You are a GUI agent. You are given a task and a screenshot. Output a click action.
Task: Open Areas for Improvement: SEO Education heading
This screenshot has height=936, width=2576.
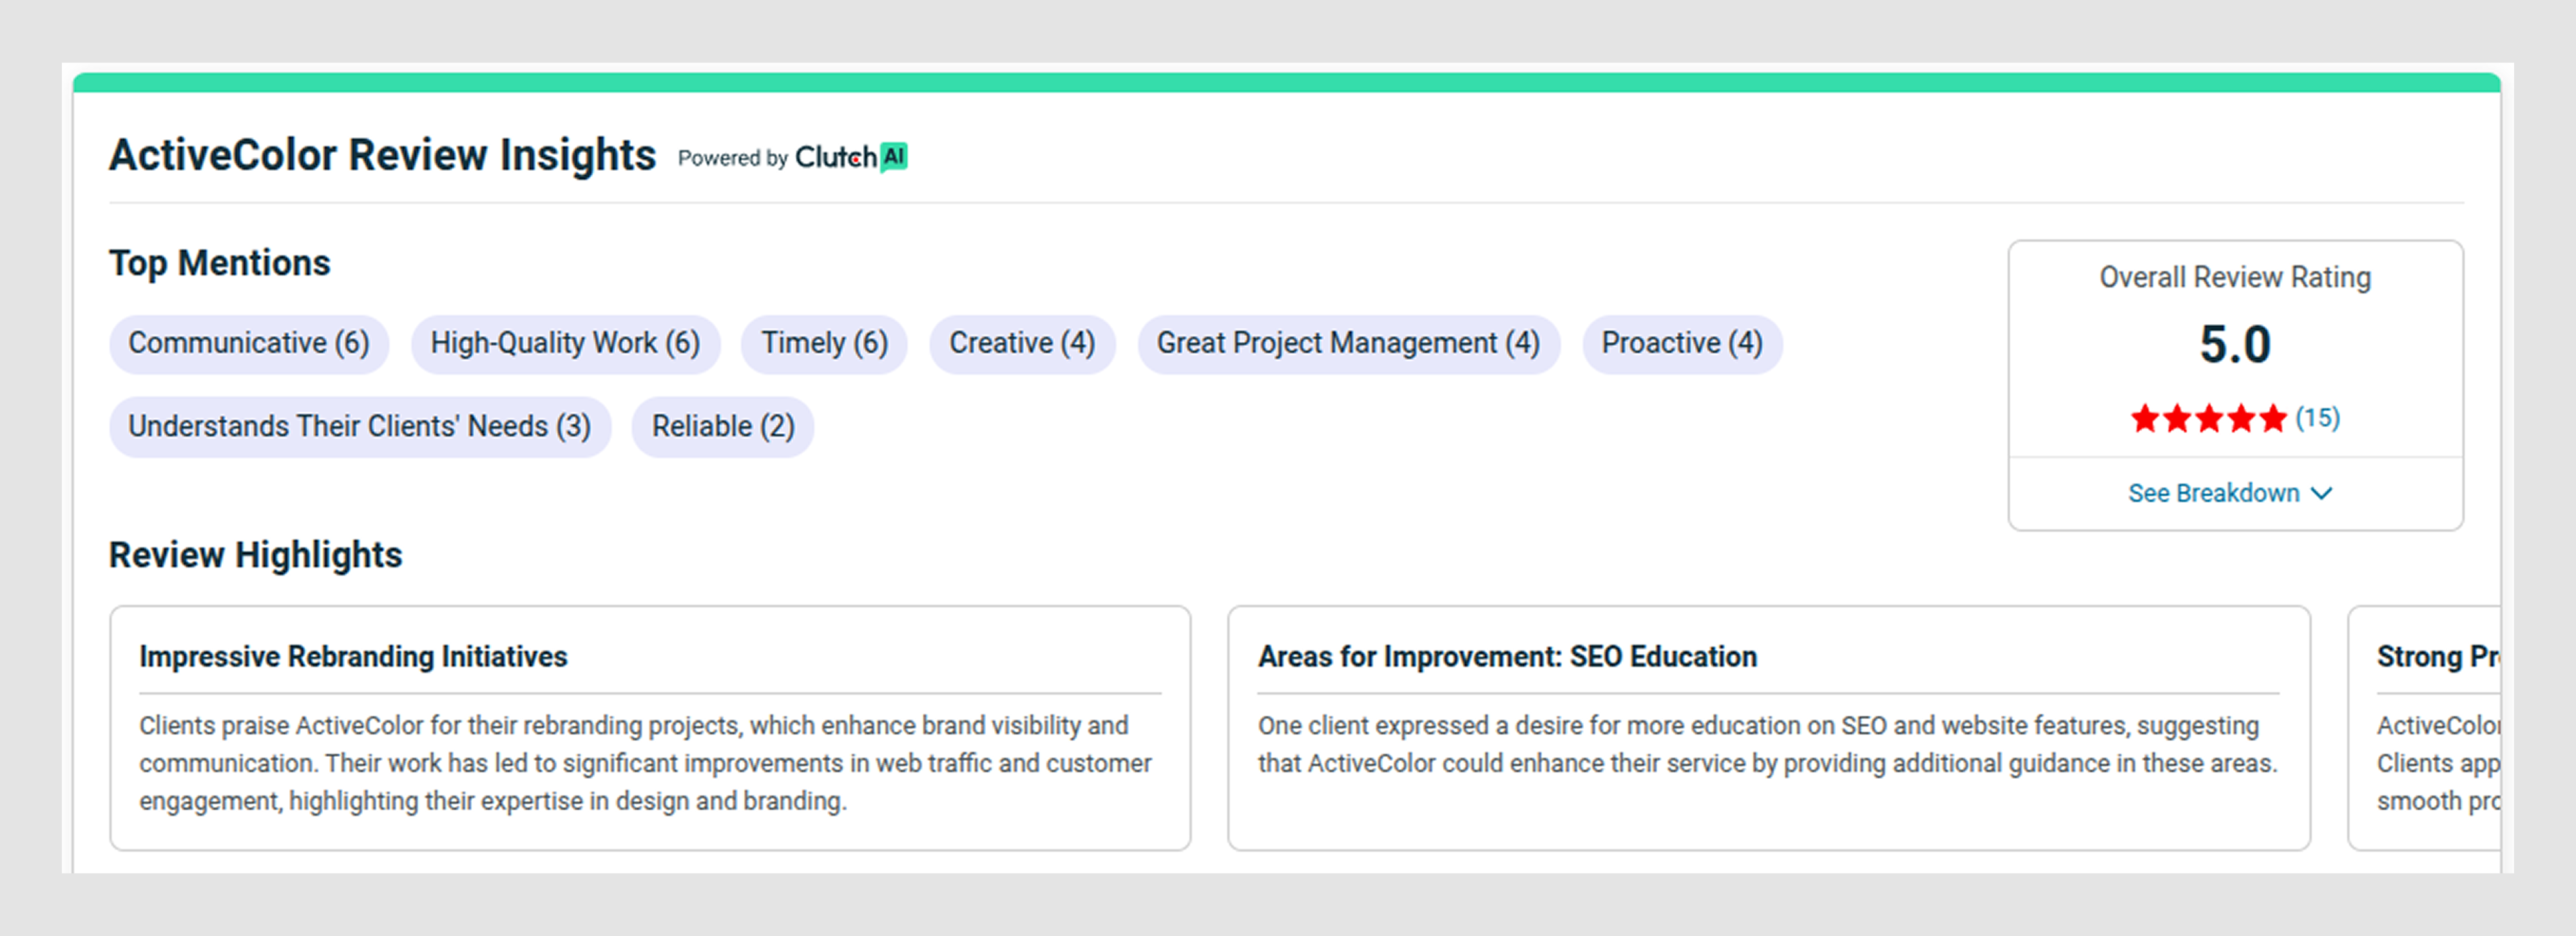point(1507,657)
